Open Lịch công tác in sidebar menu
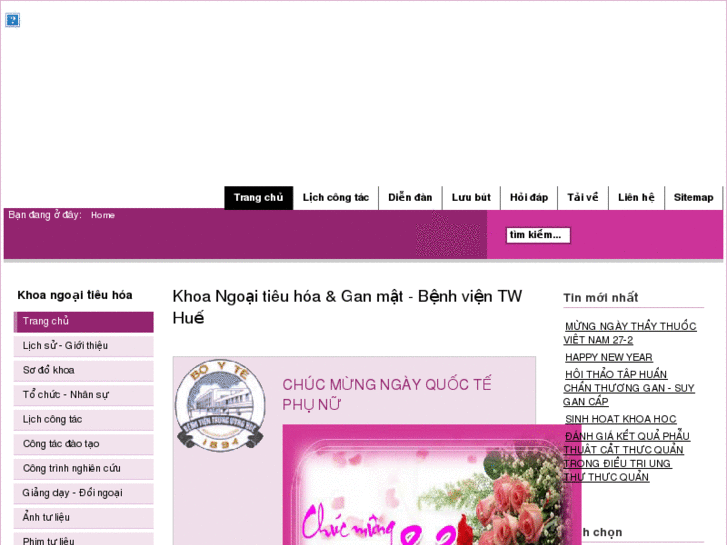The height and width of the screenshot is (545, 727). tap(83, 420)
